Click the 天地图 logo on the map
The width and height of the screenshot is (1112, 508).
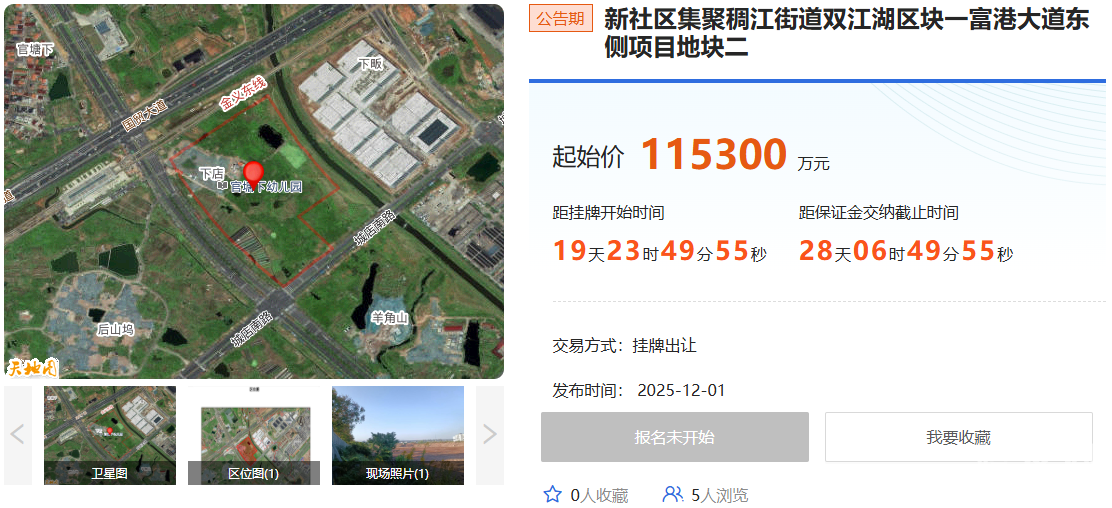coord(32,368)
